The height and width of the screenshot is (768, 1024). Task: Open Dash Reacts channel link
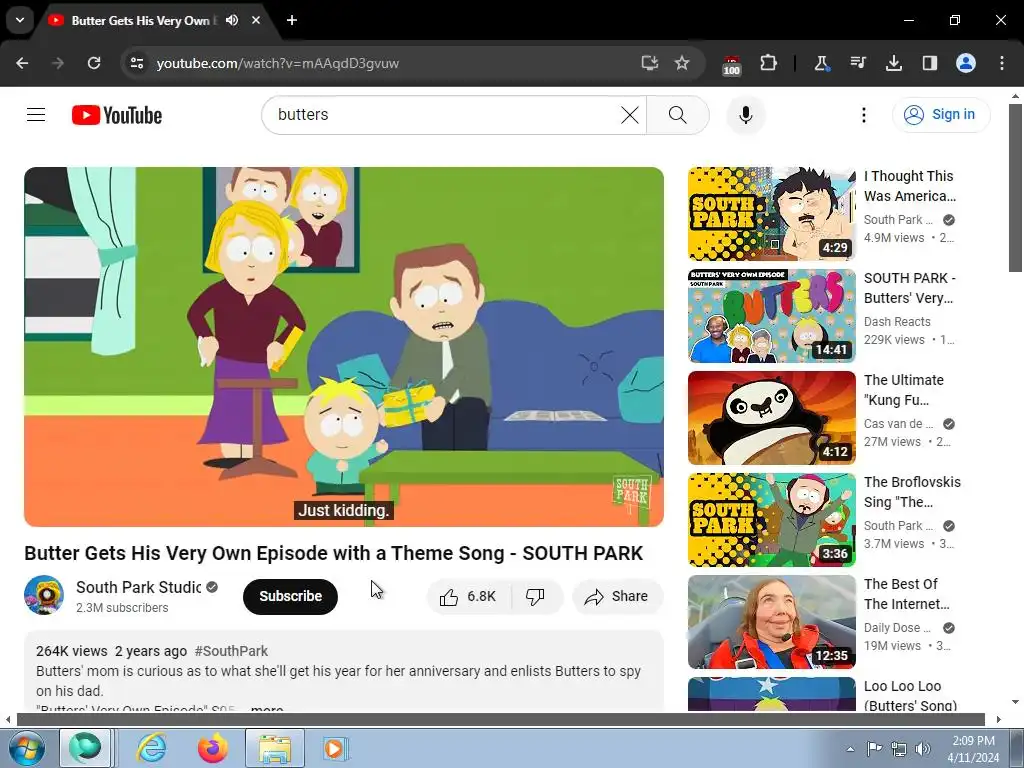897,321
